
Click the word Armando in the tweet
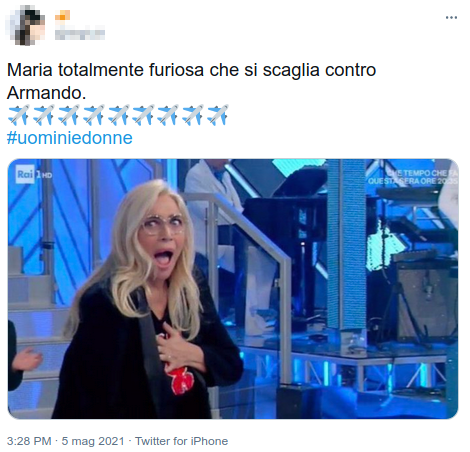coord(46,92)
